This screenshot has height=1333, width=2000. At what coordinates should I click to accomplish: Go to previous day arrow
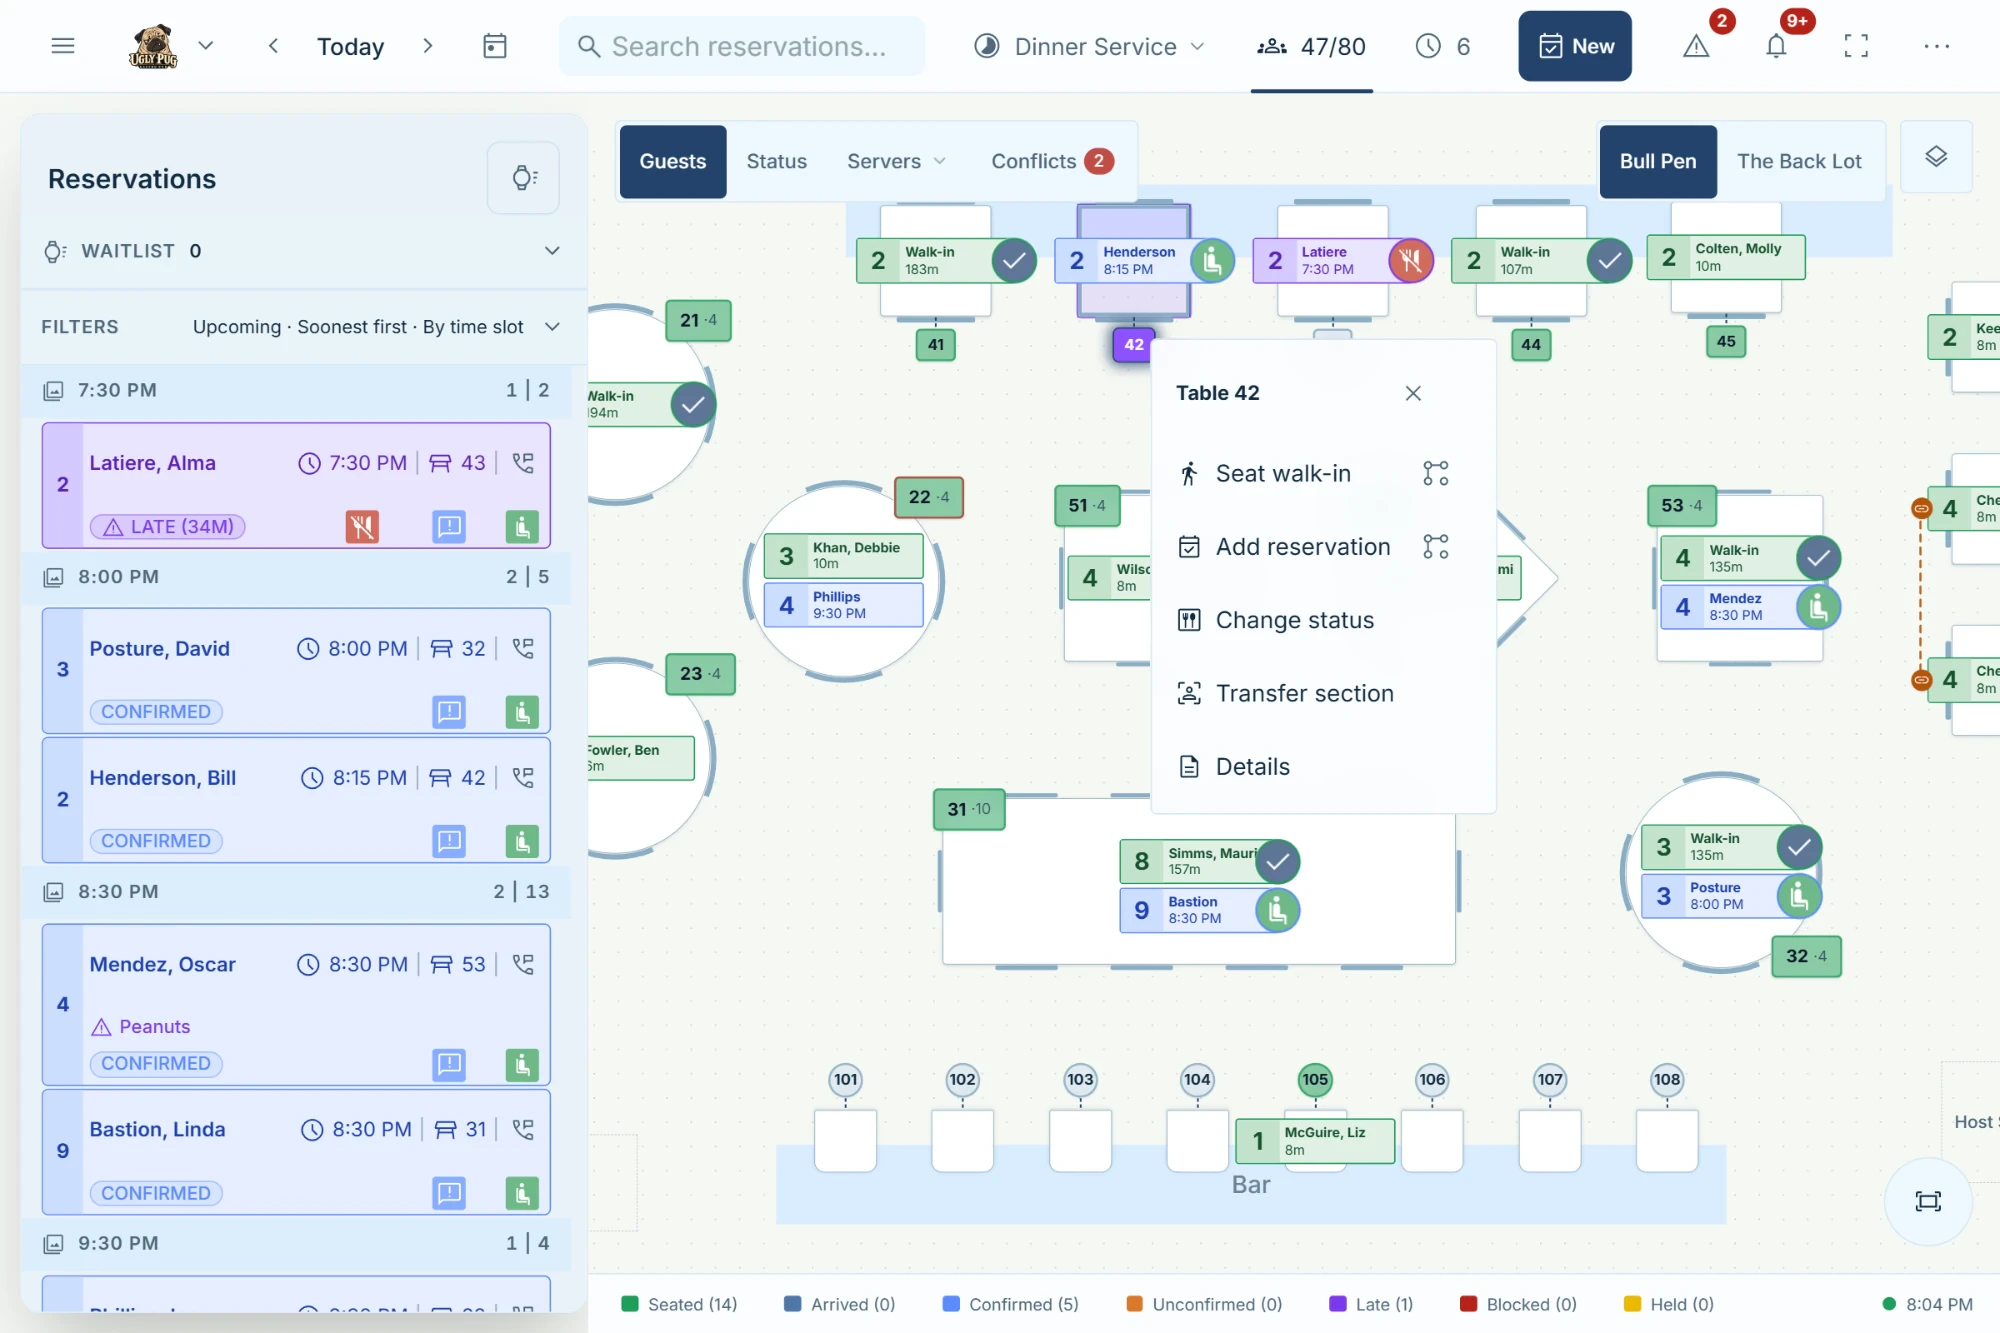pos(273,46)
